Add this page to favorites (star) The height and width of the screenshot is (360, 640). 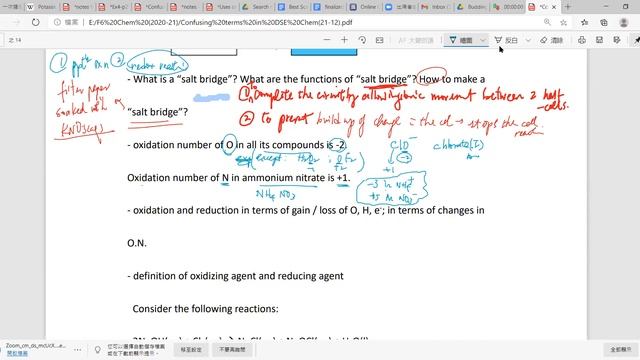[564, 22]
